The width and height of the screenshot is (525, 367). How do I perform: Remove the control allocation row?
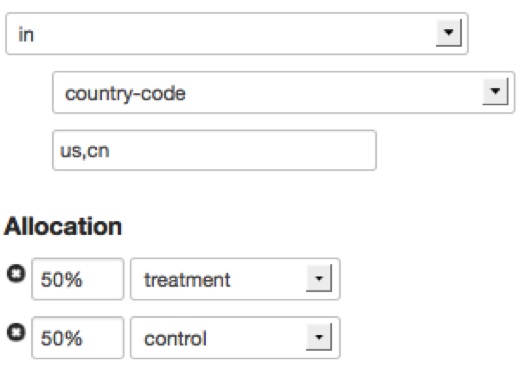[16, 333]
